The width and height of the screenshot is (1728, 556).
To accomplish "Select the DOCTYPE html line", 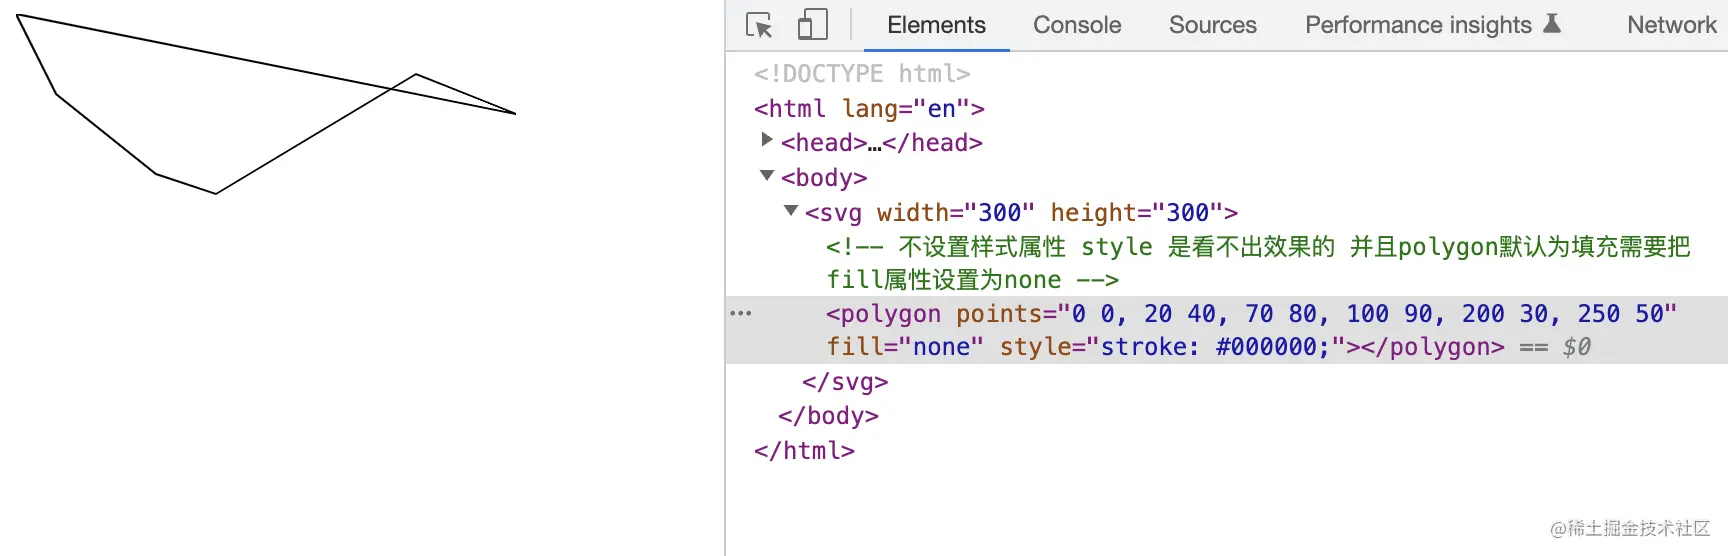I will tap(861, 74).
